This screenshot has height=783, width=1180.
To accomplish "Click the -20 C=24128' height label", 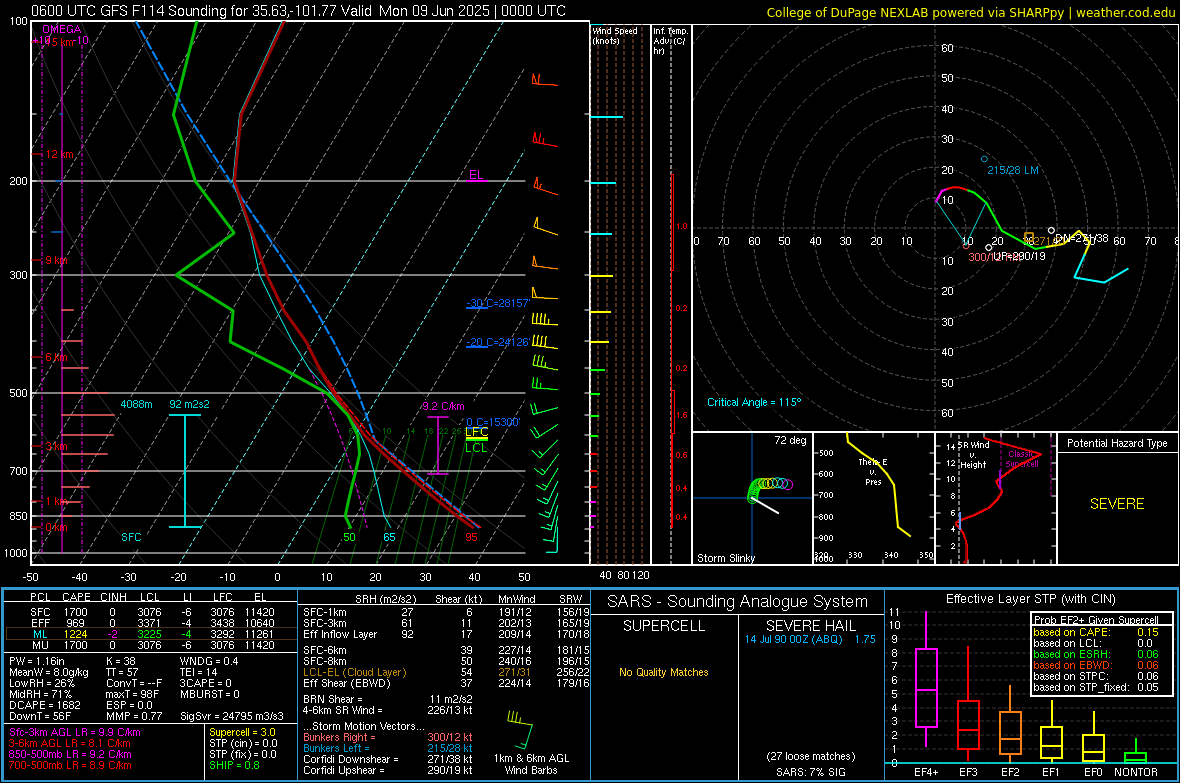I will point(498,342).
